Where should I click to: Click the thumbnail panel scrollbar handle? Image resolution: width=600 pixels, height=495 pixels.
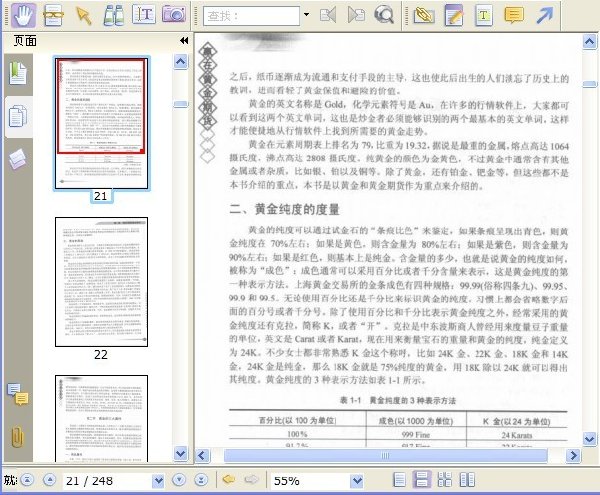point(181,104)
